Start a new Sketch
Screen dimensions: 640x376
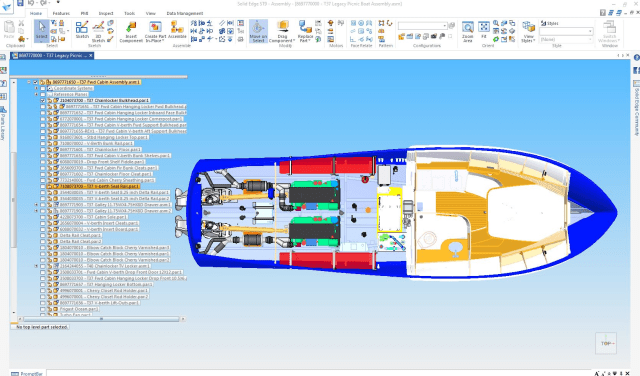point(82,30)
